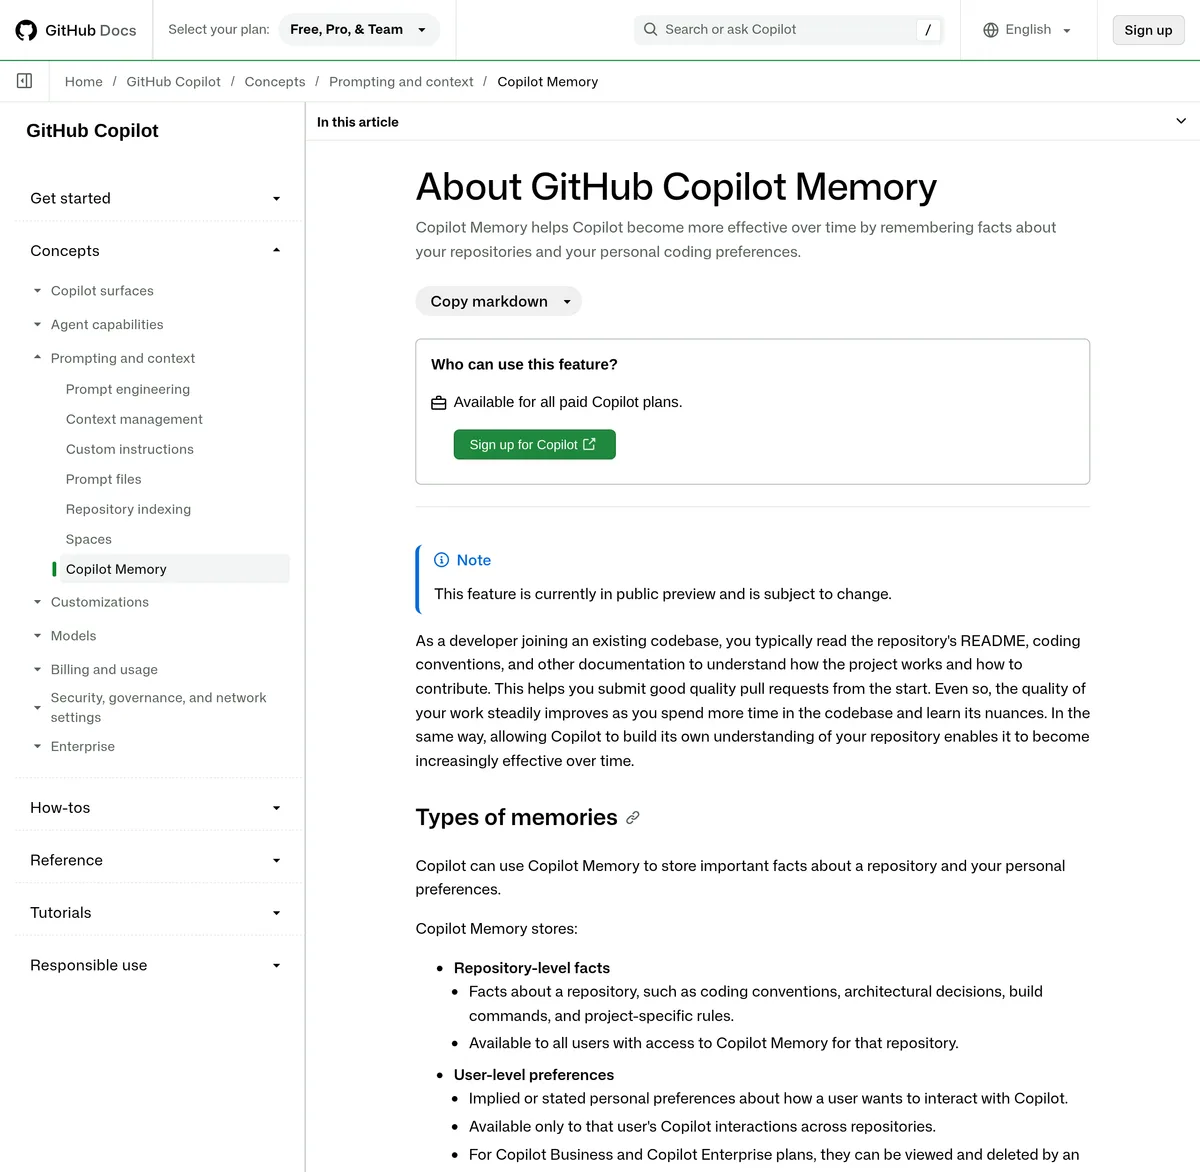Screen dimensions: 1200x1172
Task: Focus the Search or ask Copilot field
Action: coord(789,30)
